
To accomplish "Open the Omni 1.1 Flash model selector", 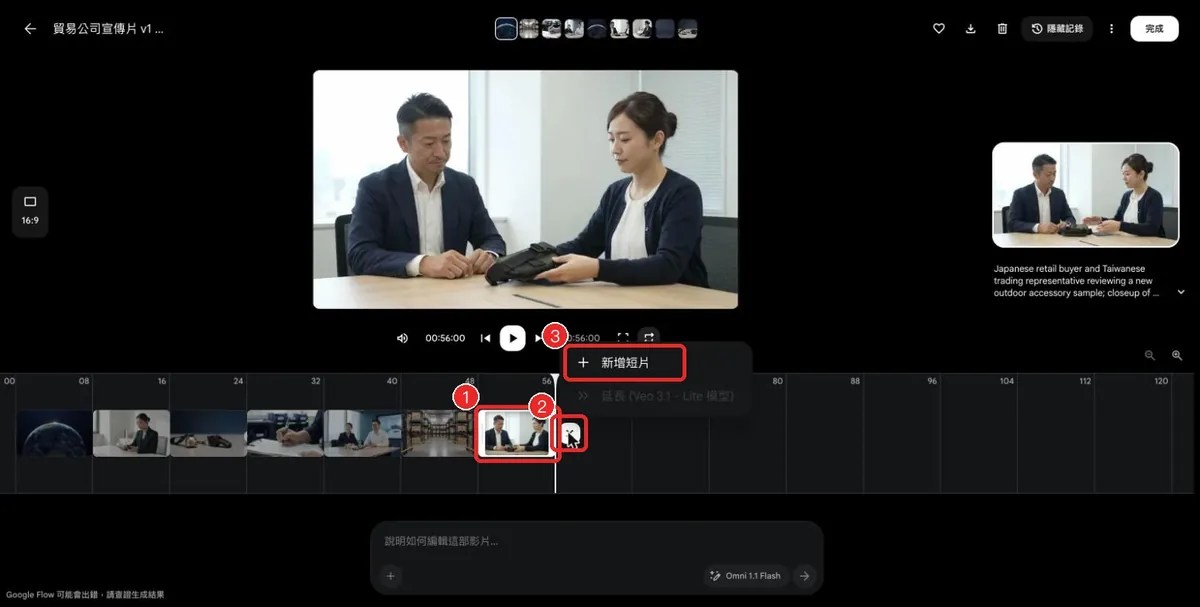I will (x=745, y=576).
